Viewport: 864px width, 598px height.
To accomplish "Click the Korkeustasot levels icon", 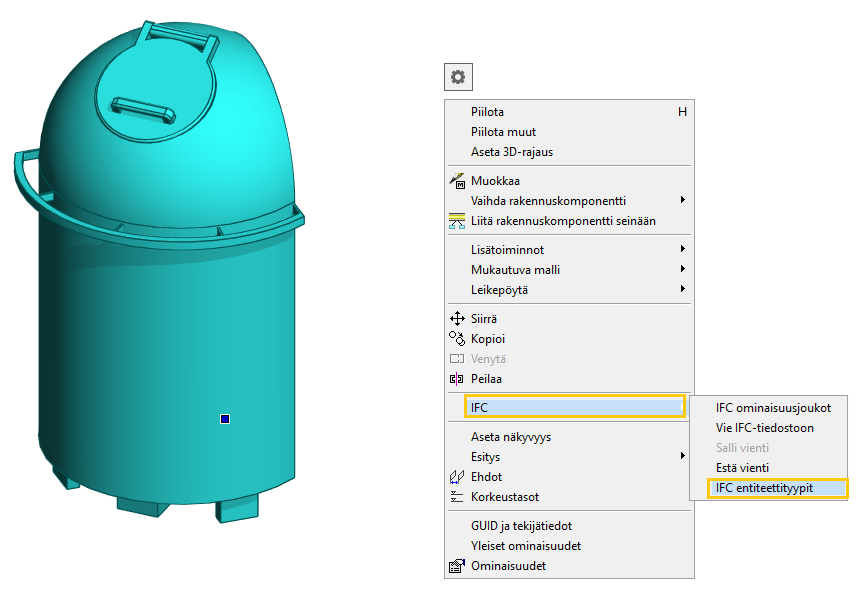I will (457, 497).
